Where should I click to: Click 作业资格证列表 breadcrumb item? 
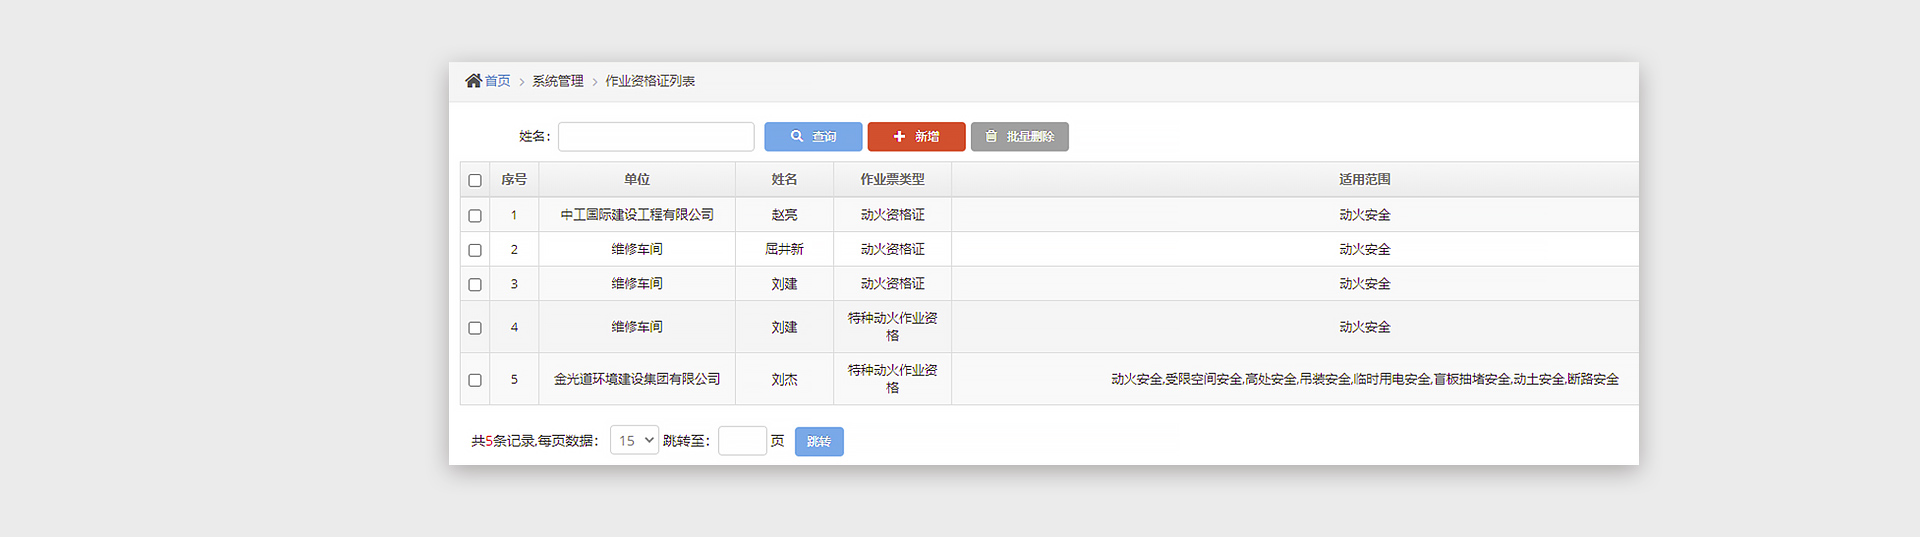click(650, 81)
